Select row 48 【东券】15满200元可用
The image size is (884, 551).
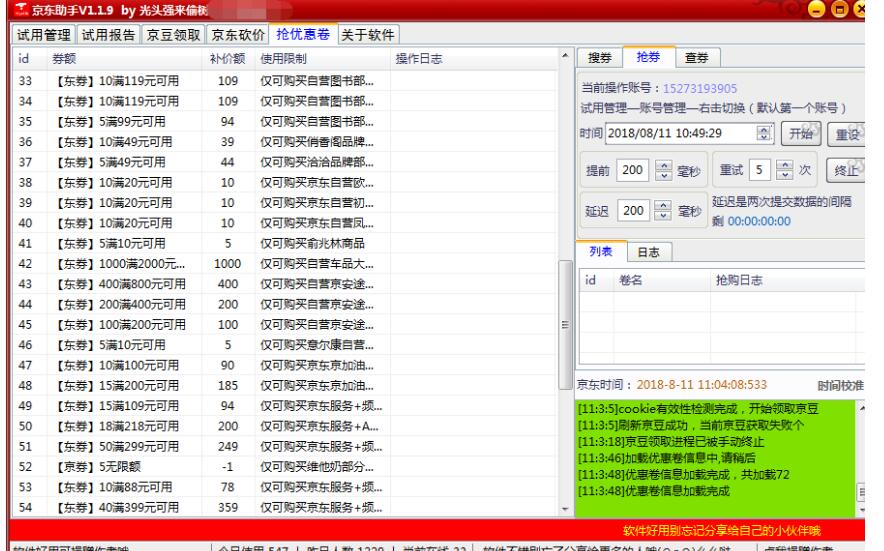point(285,385)
